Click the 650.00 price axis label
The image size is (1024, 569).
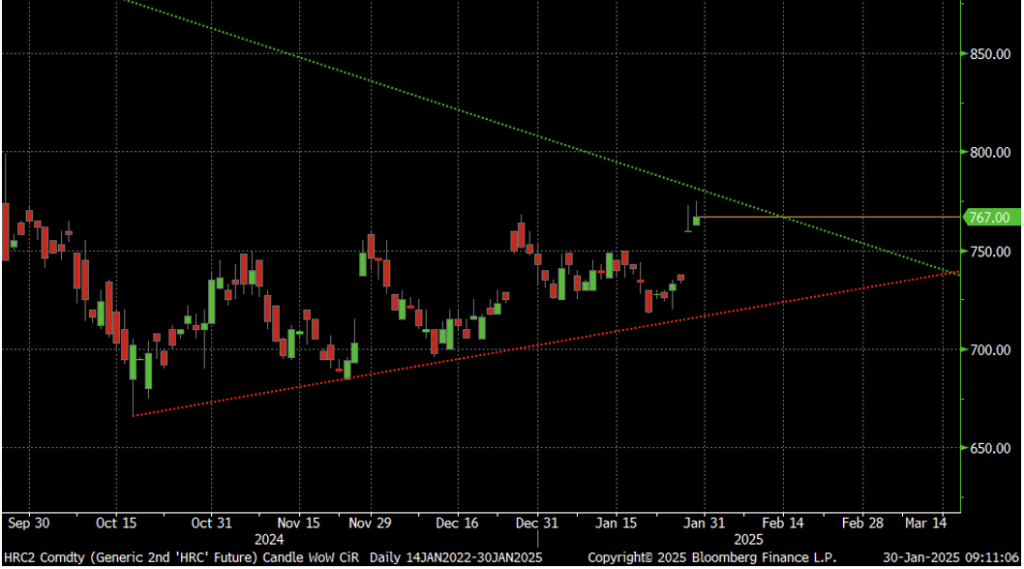988,448
